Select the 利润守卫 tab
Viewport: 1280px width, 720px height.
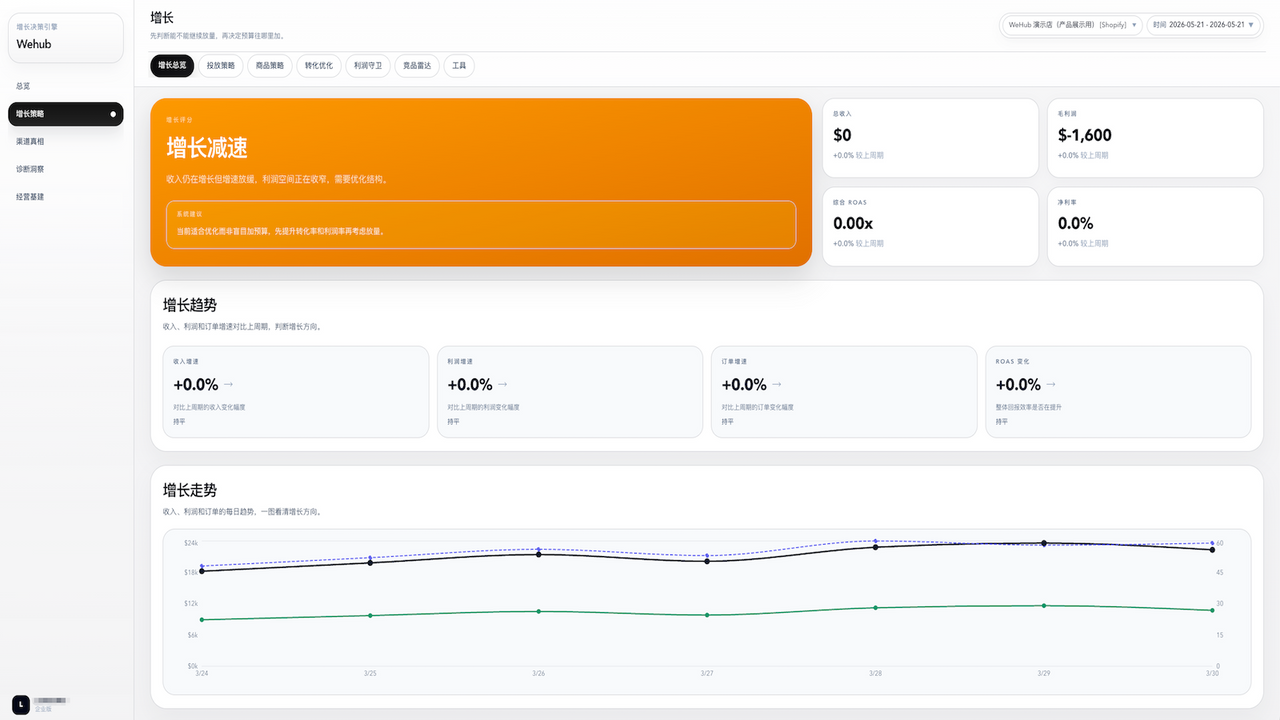[368, 66]
